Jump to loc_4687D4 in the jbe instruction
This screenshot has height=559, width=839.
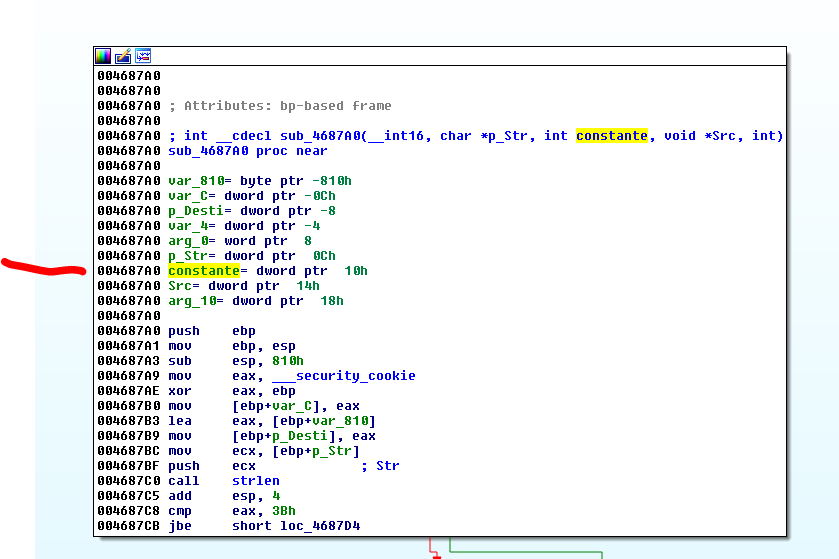click(320, 526)
